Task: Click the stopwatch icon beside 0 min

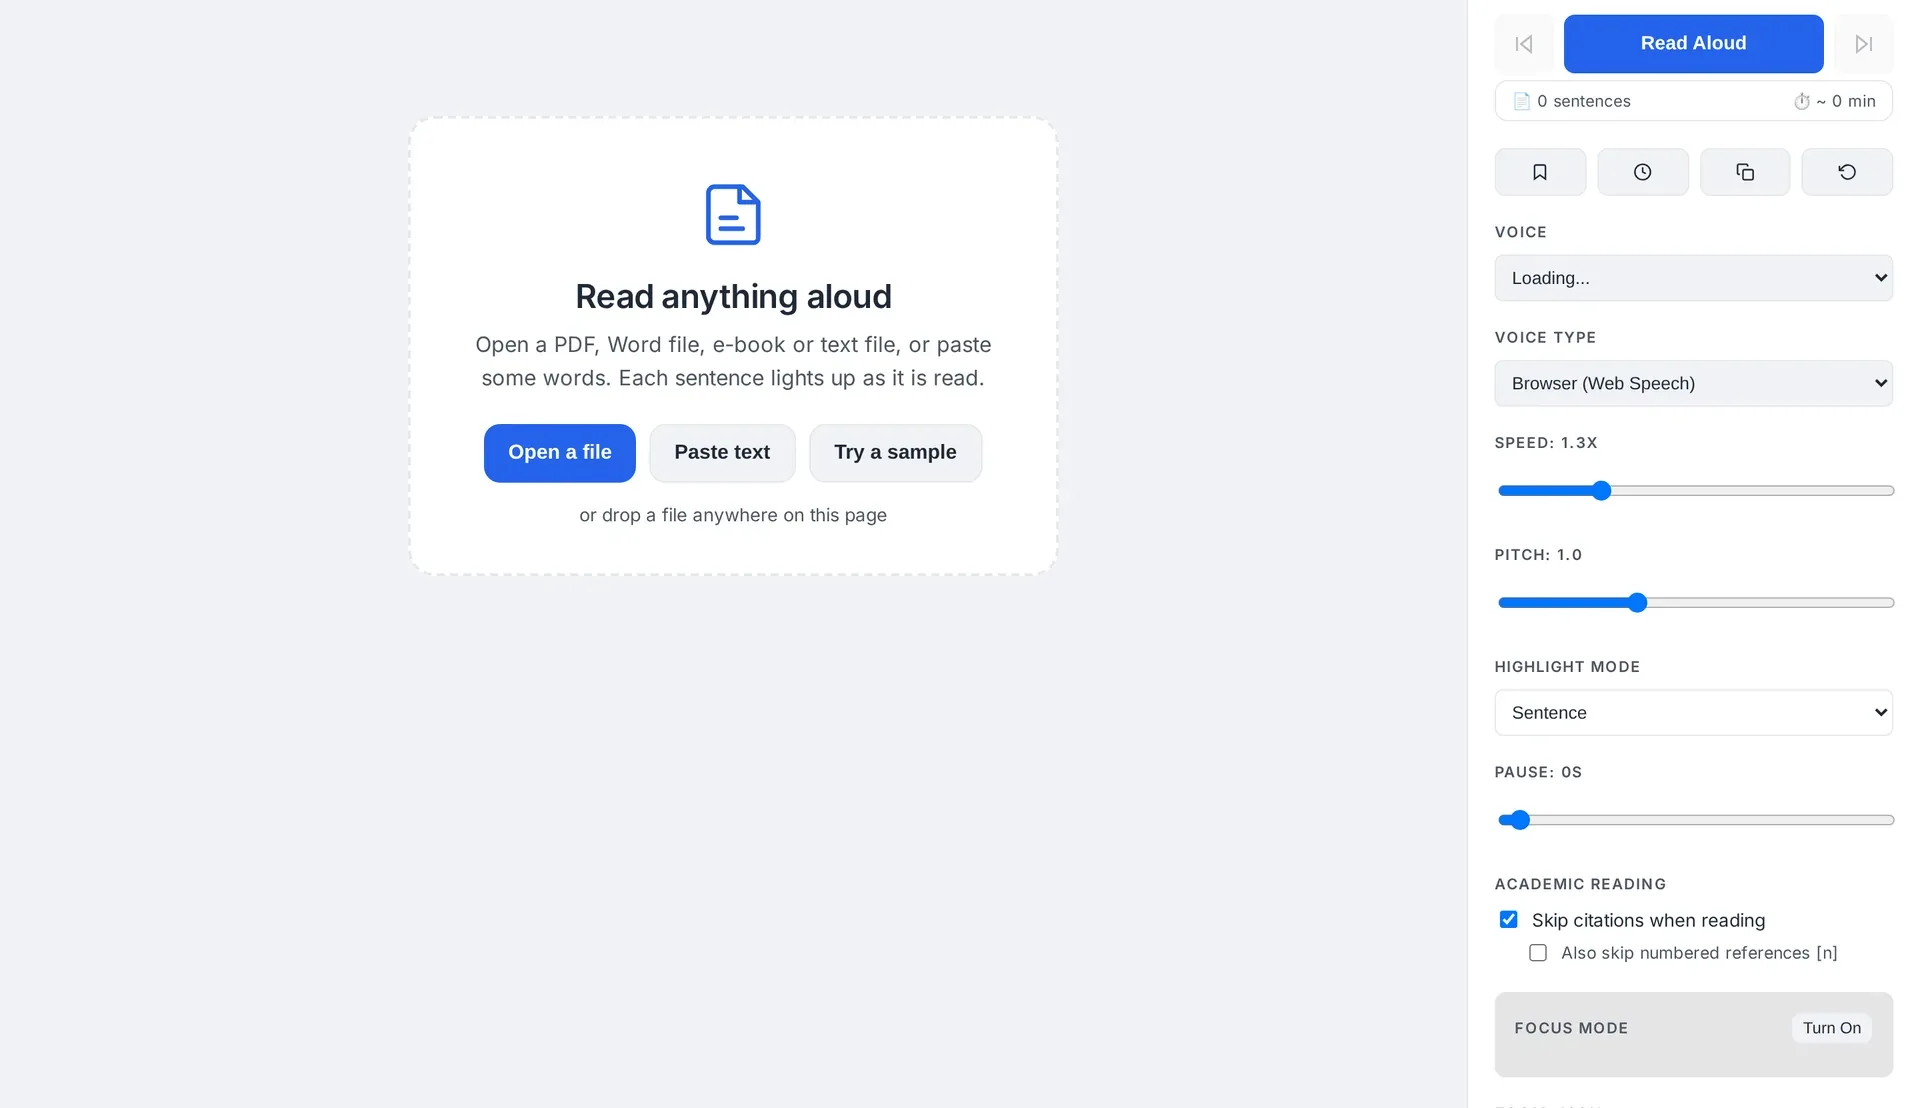Action: 1801,101
